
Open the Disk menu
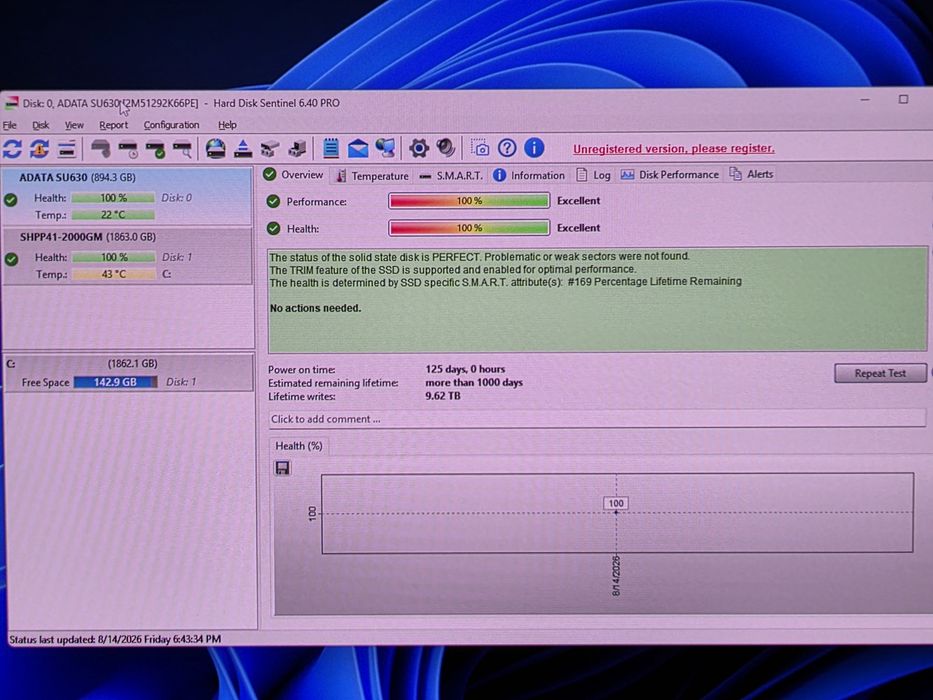(x=40, y=125)
